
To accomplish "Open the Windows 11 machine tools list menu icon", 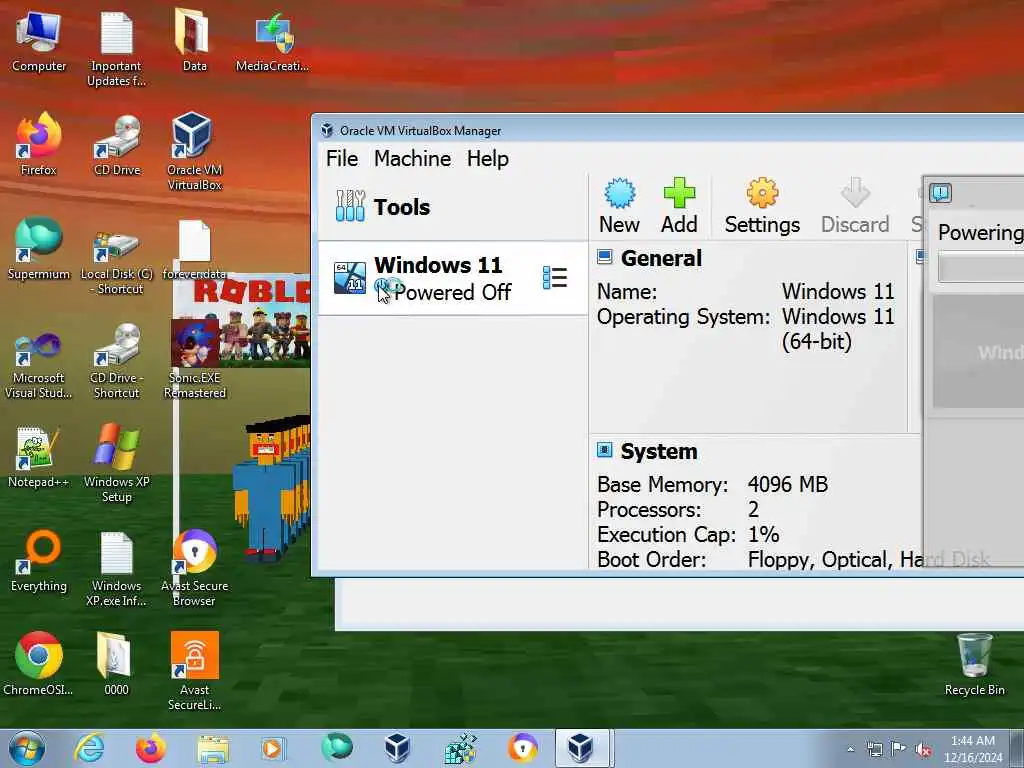I will 555,278.
